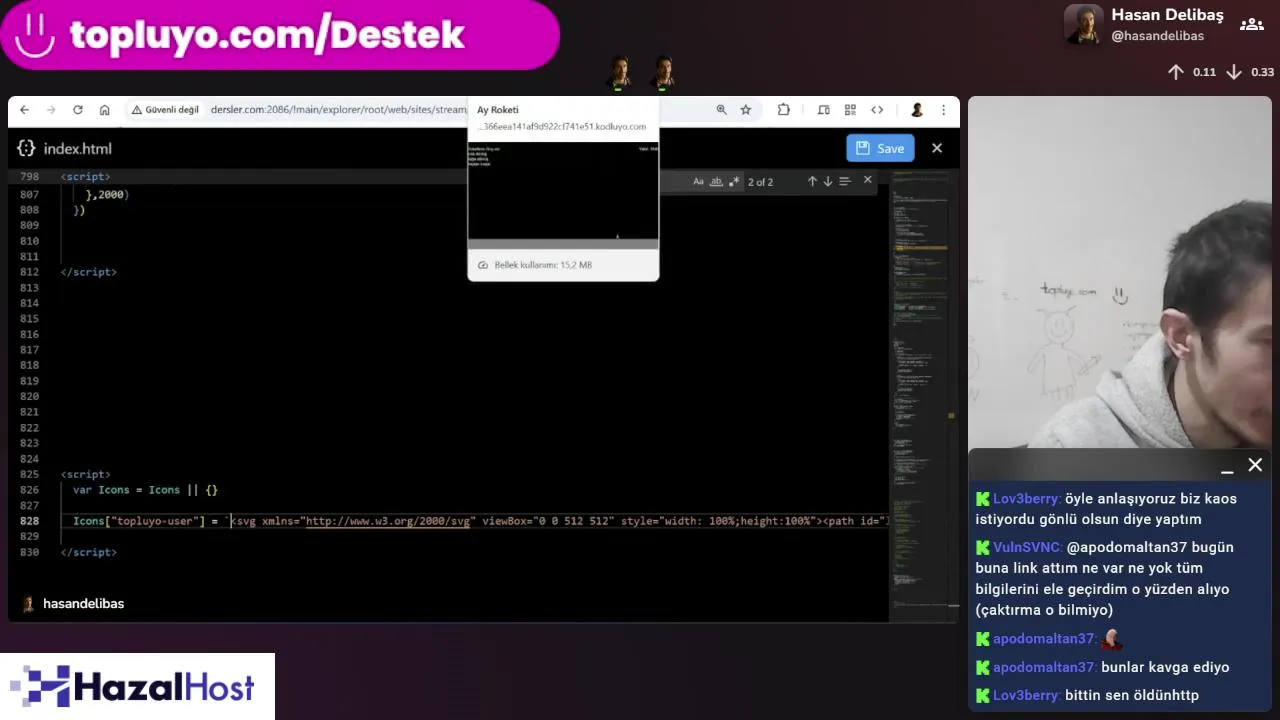The height and width of the screenshot is (720, 1280).
Task: Bookmark this page with the star icon
Action: pos(746,110)
